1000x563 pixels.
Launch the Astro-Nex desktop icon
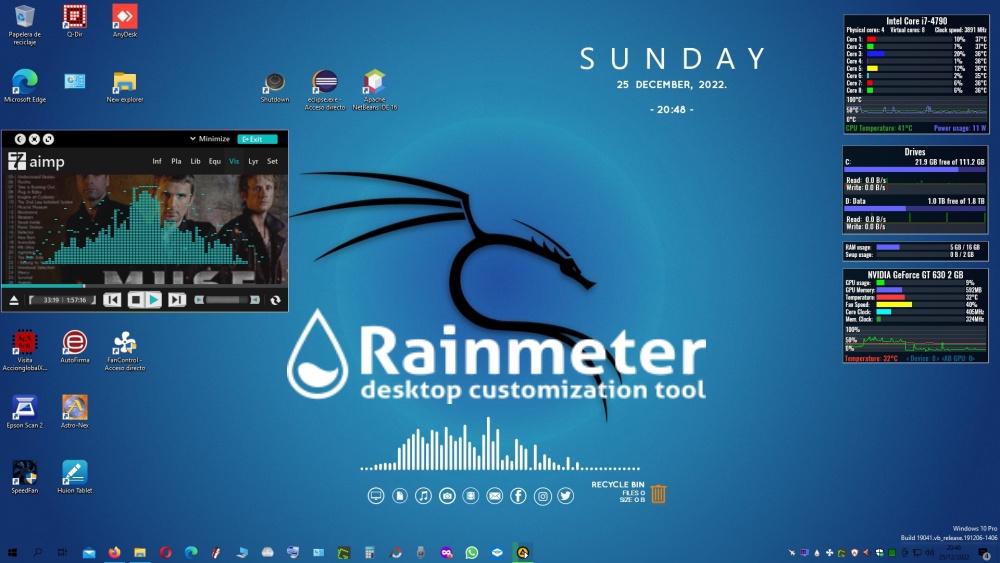click(75, 412)
